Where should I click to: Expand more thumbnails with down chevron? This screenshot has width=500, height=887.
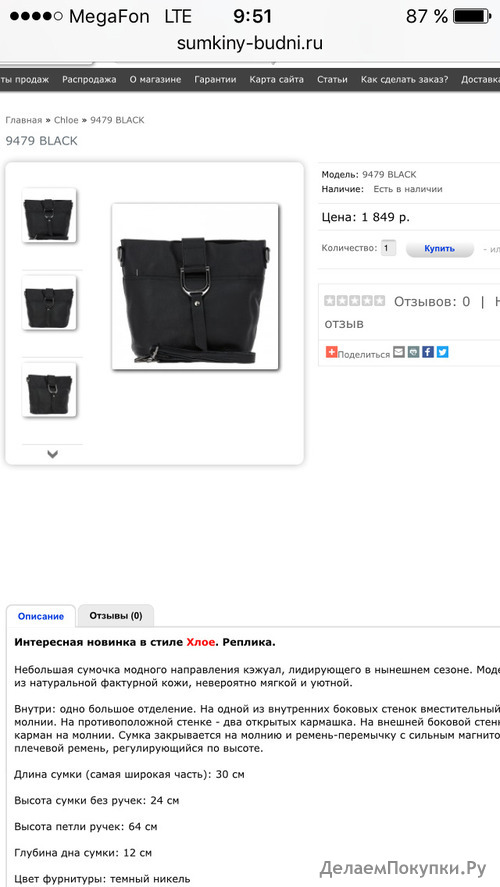(53, 454)
